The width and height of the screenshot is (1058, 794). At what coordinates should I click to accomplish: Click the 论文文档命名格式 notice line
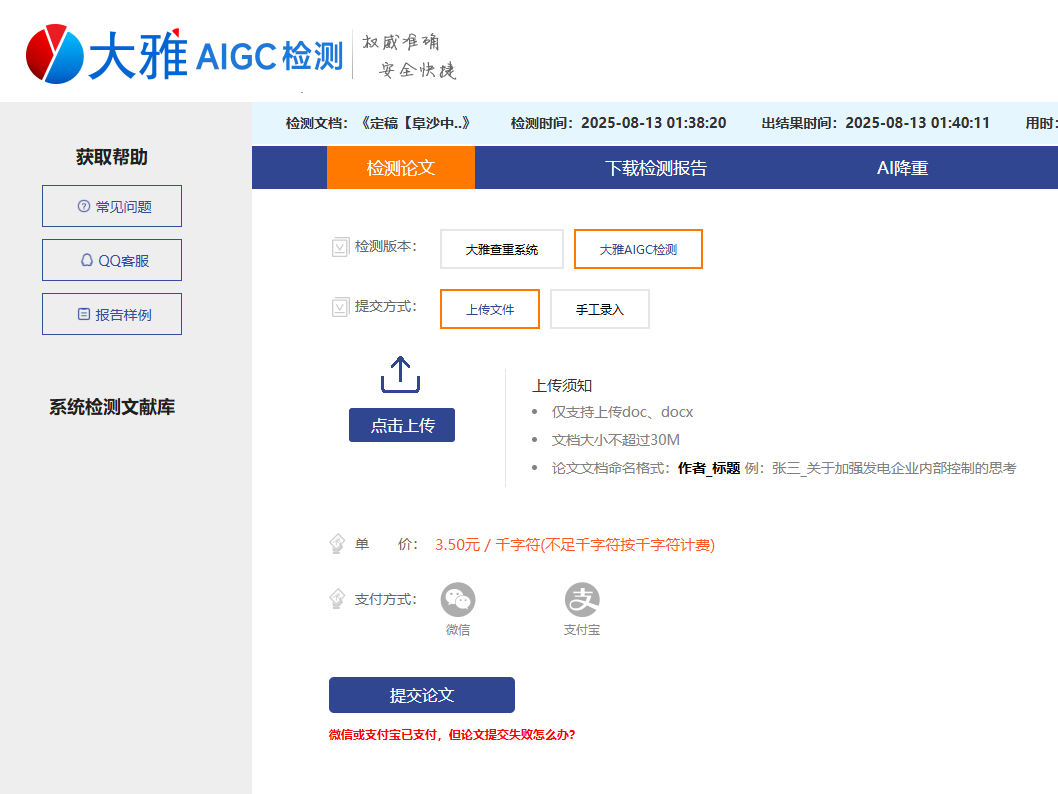tap(784, 468)
